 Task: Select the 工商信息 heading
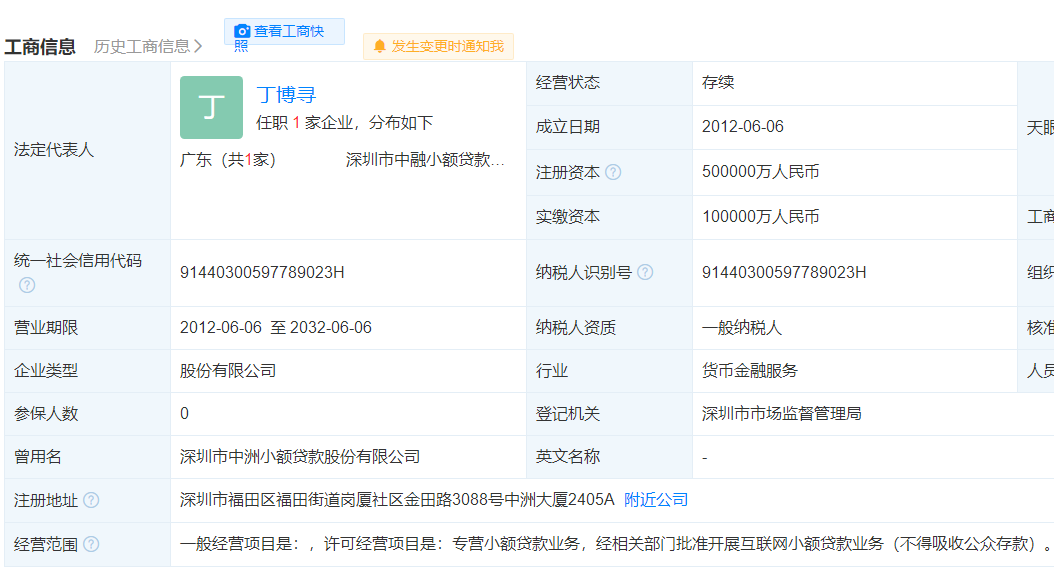40,46
